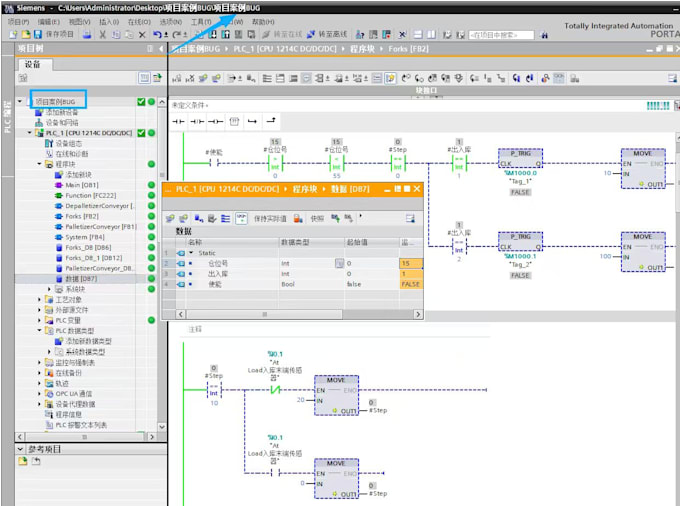Click the floppy disk save icon

(x=38, y=34)
